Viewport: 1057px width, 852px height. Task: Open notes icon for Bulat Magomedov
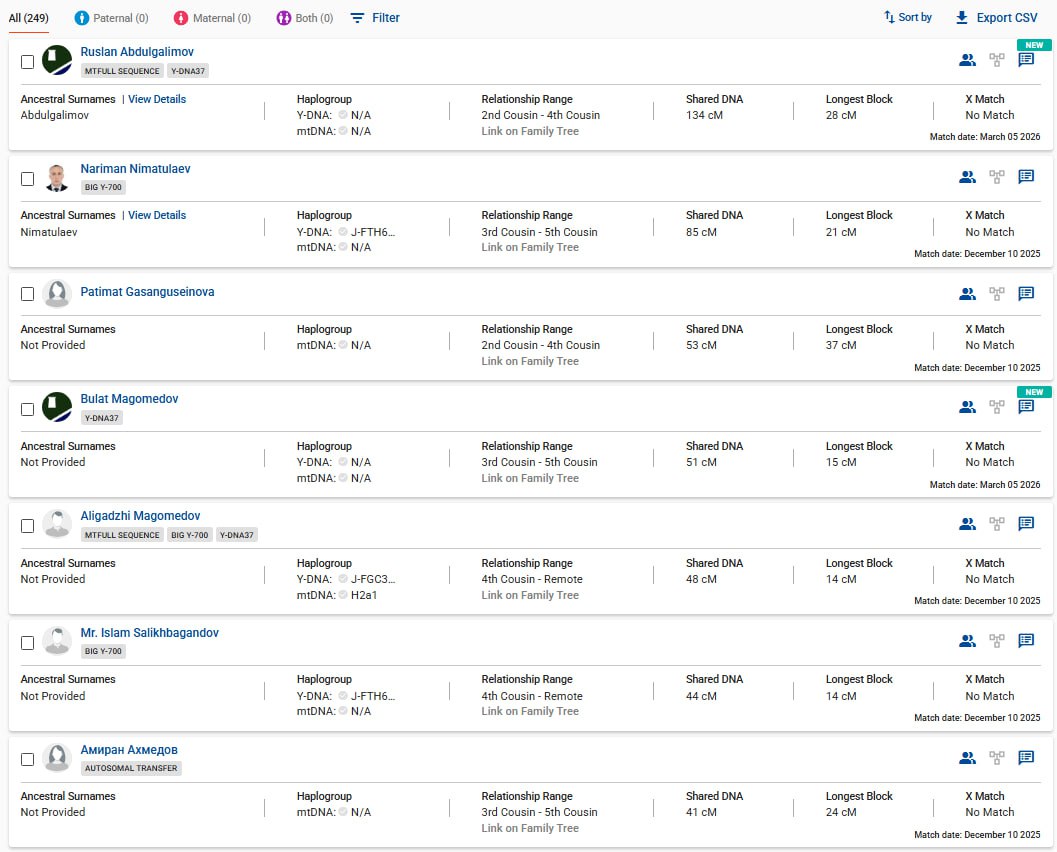click(x=1026, y=406)
